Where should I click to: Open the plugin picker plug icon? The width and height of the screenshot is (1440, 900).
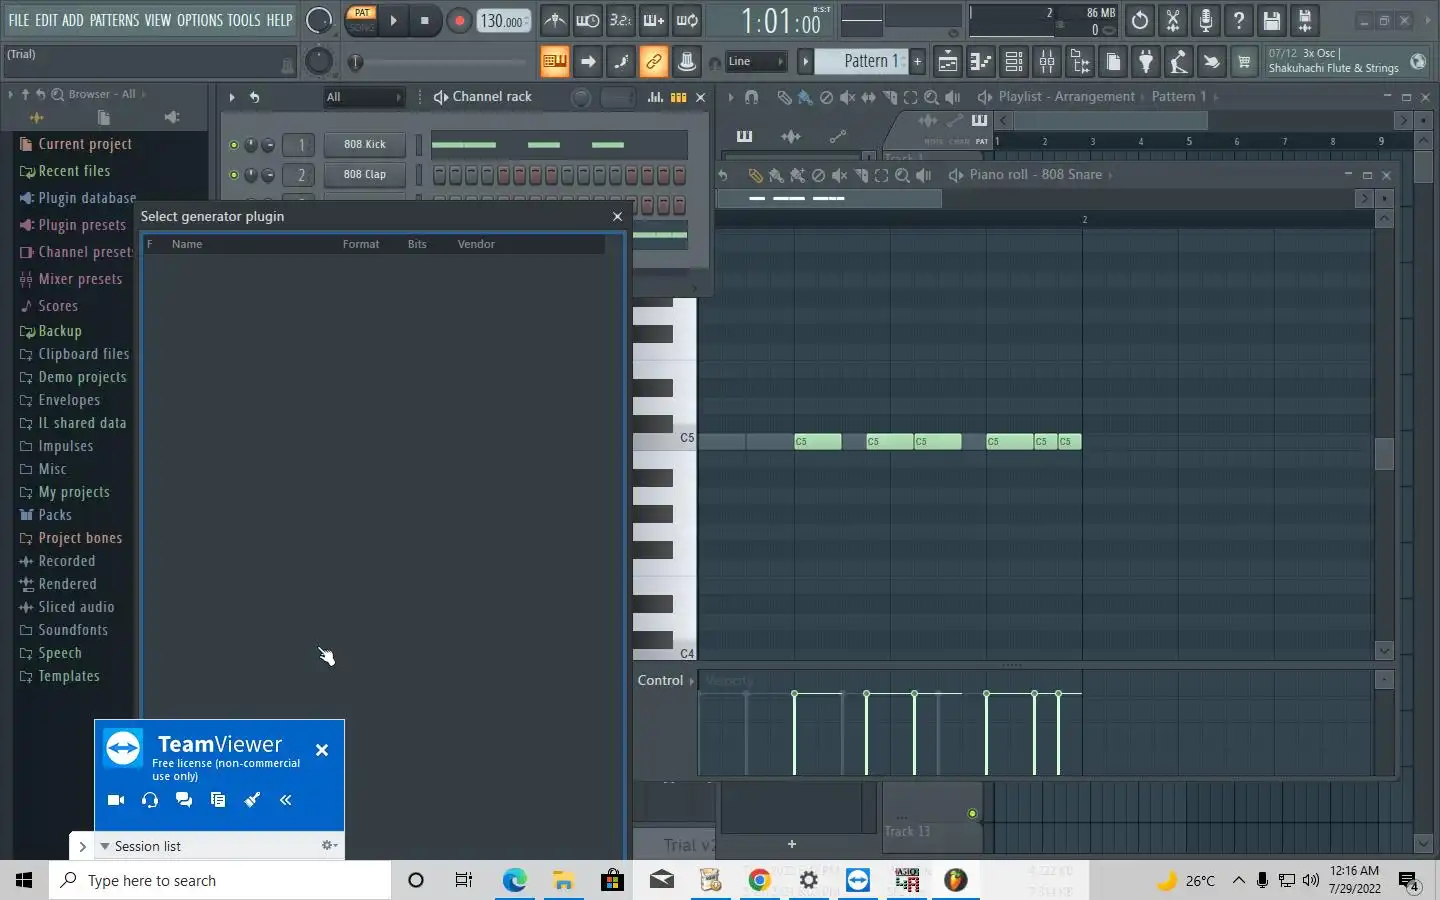(x=1146, y=61)
